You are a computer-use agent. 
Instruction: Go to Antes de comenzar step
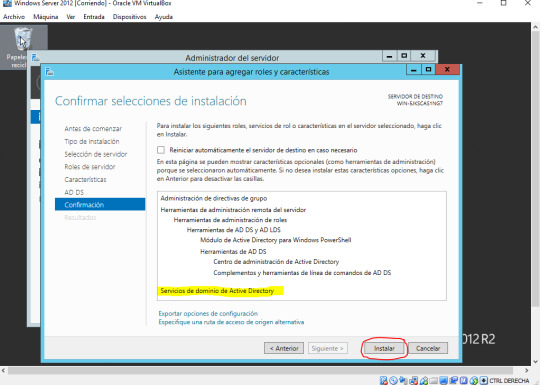93,128
